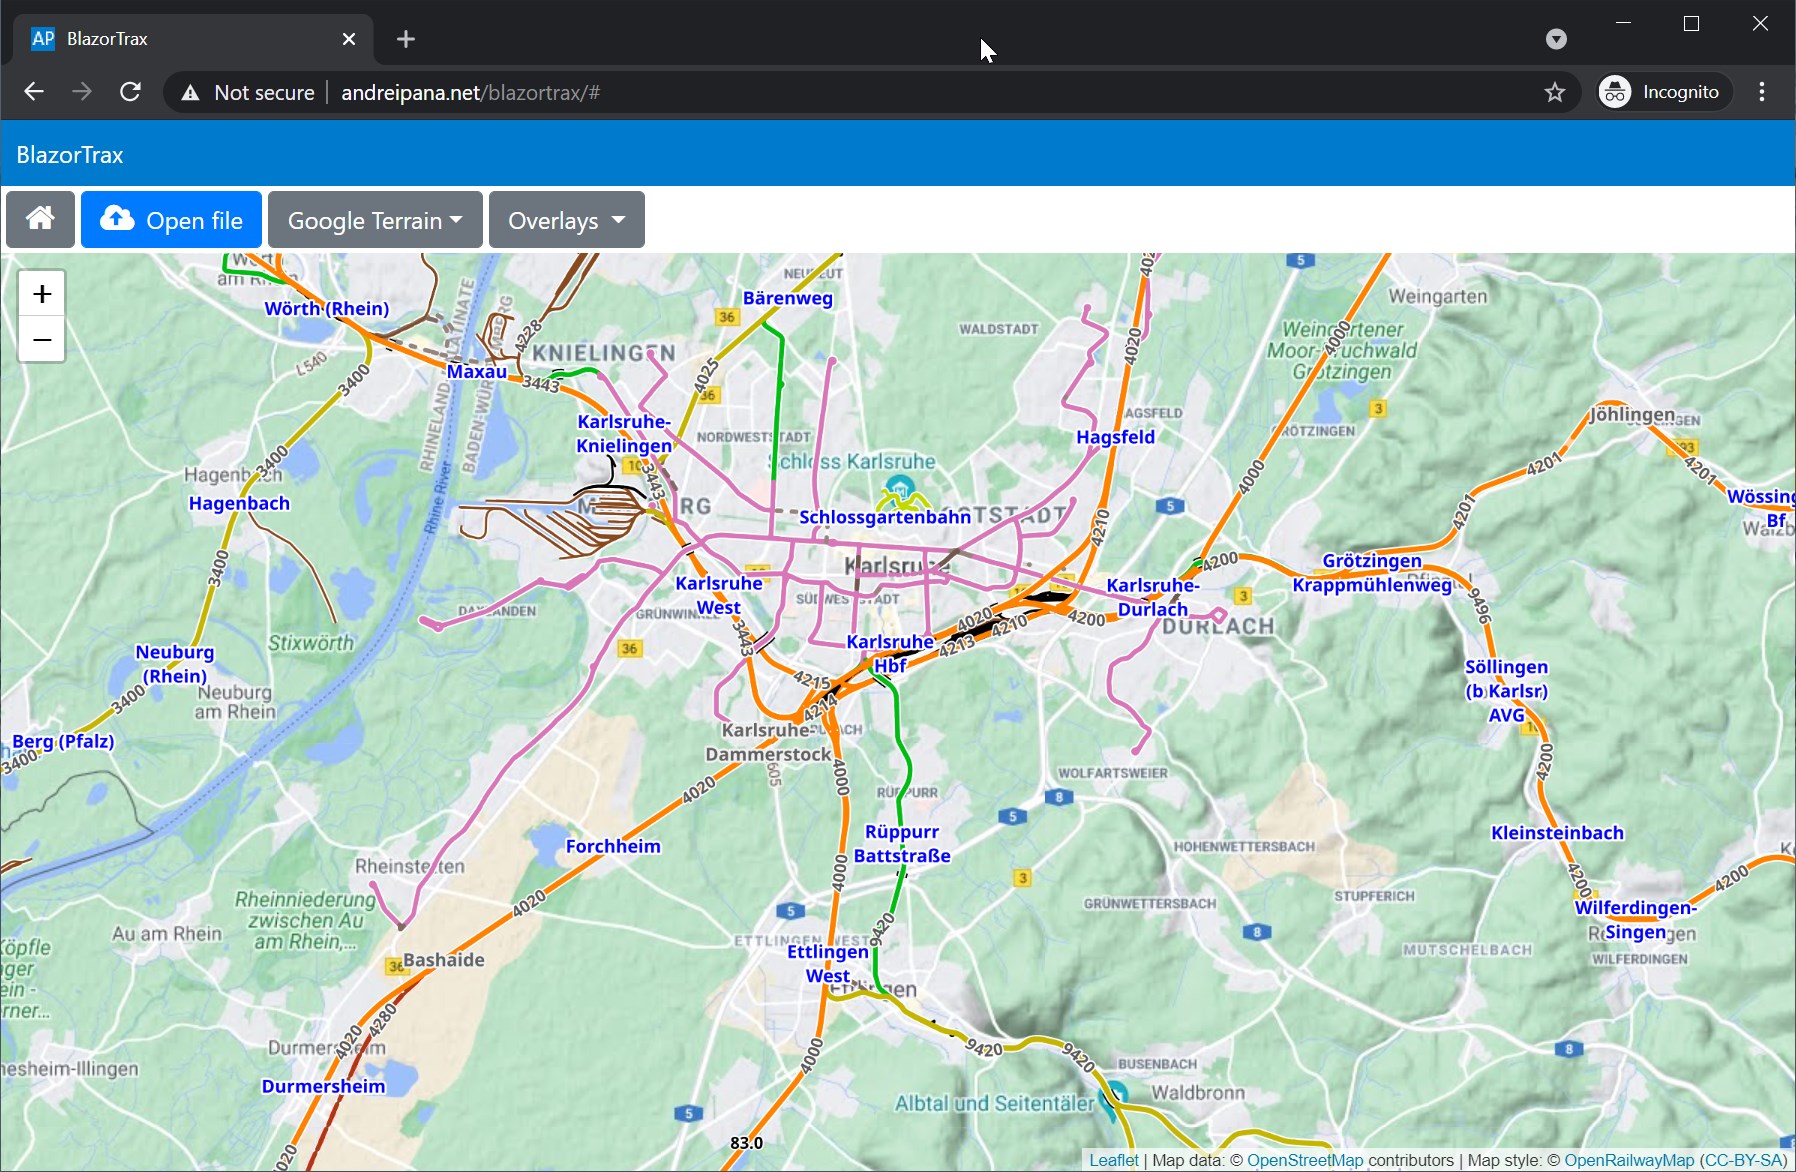Click the Karlsruhe Hbf station label

tap(890, 653)
